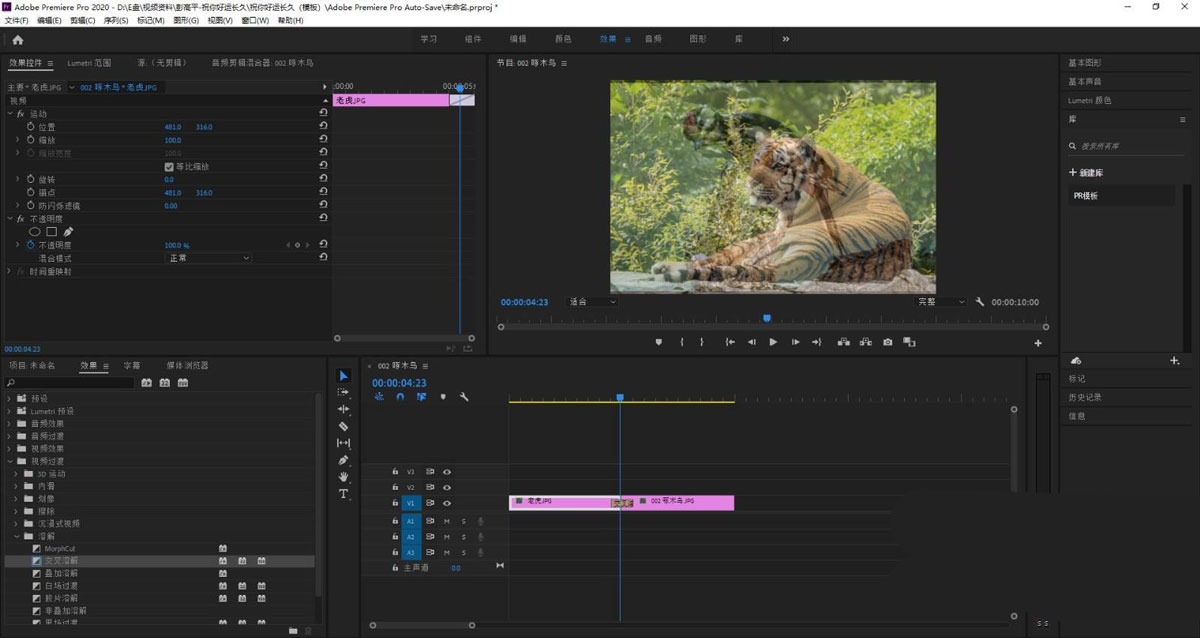The height and width of the screenshot is (638, 1200).
Task: Expand the 视频效果 folder in effects list
Action: [10, 449]
